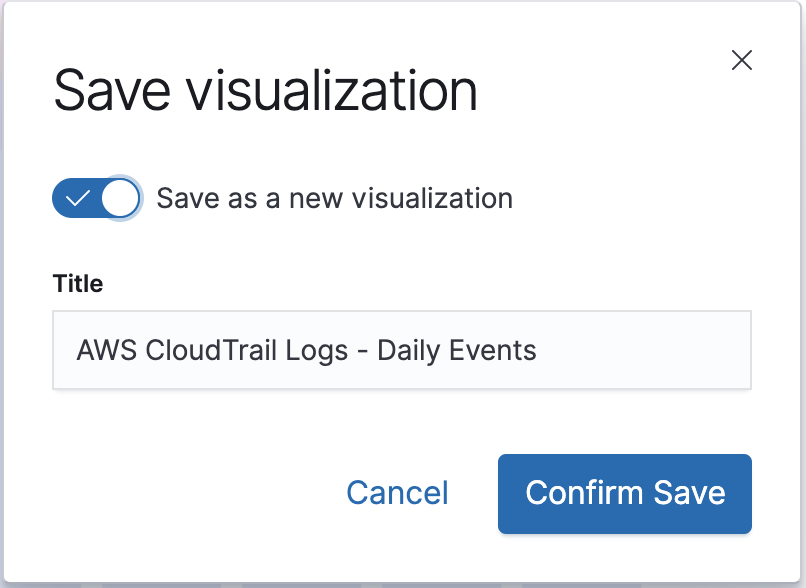
Task: Click the white knob of the switch
Action: 120,198
